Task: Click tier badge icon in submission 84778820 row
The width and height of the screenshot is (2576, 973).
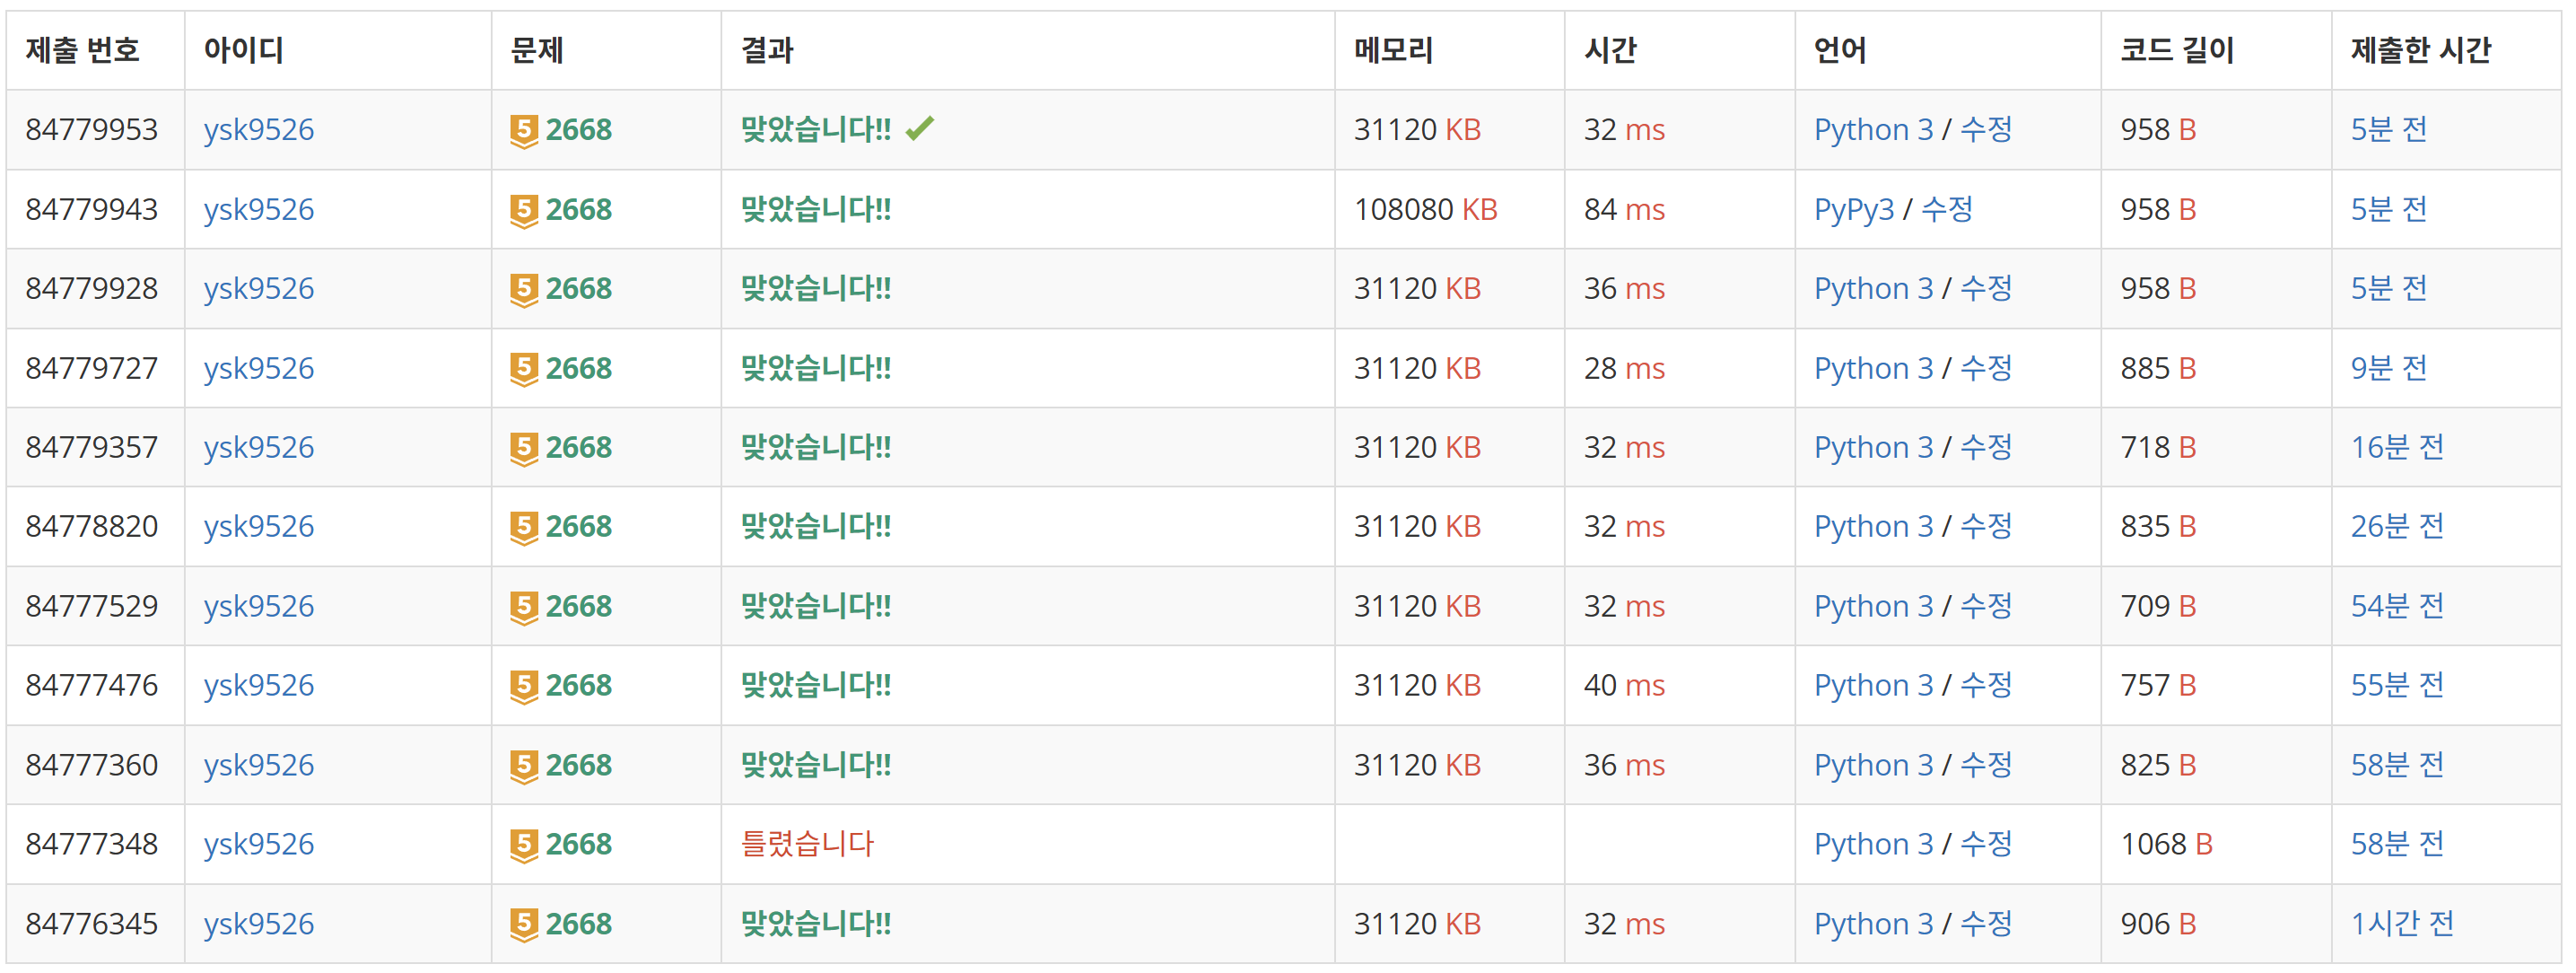Action: 523,527
